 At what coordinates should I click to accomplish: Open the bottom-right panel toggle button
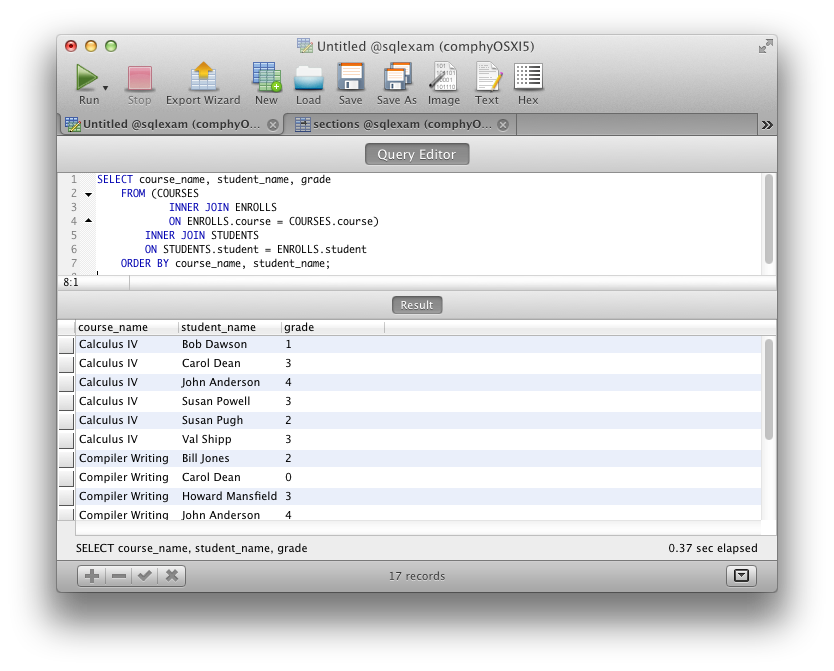click(x=741, y=576)
